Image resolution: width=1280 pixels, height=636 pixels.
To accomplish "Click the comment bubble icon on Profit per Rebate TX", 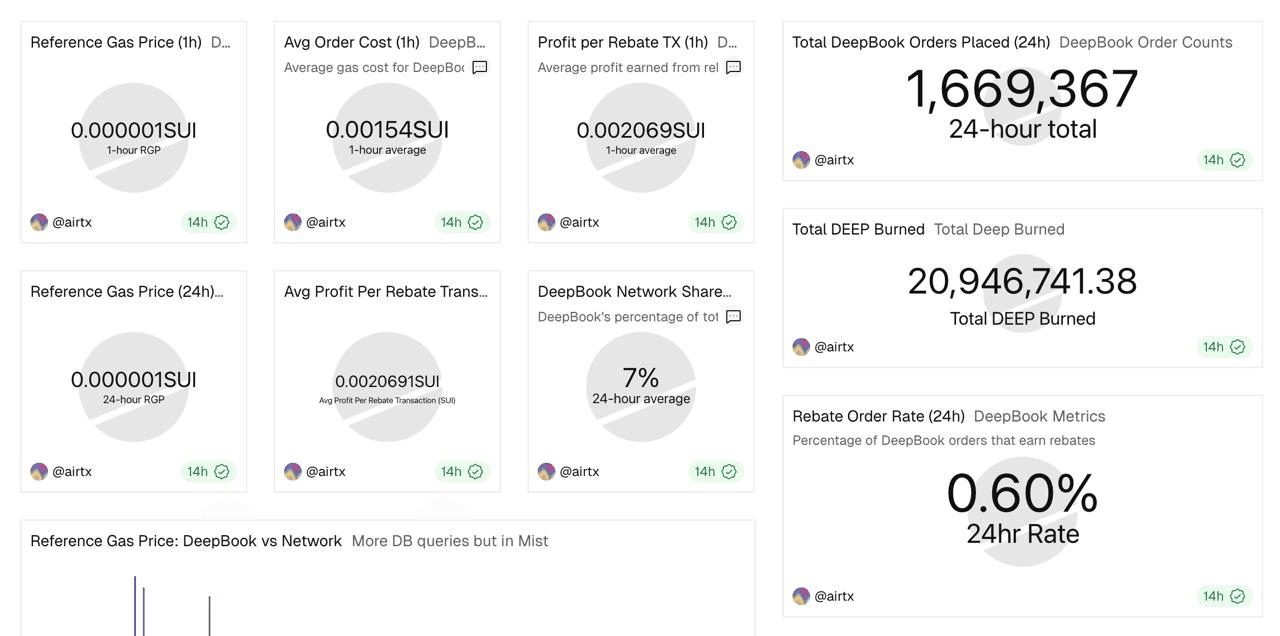I will pyautogui.click(x=734, y=67).
